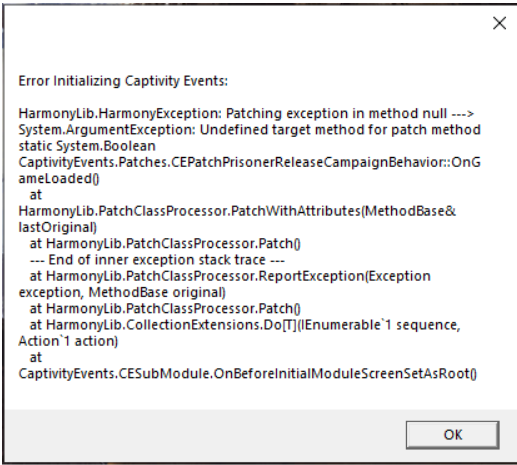
Task: Click the 'End of inner exception stack trace' line
Action: 157,260
